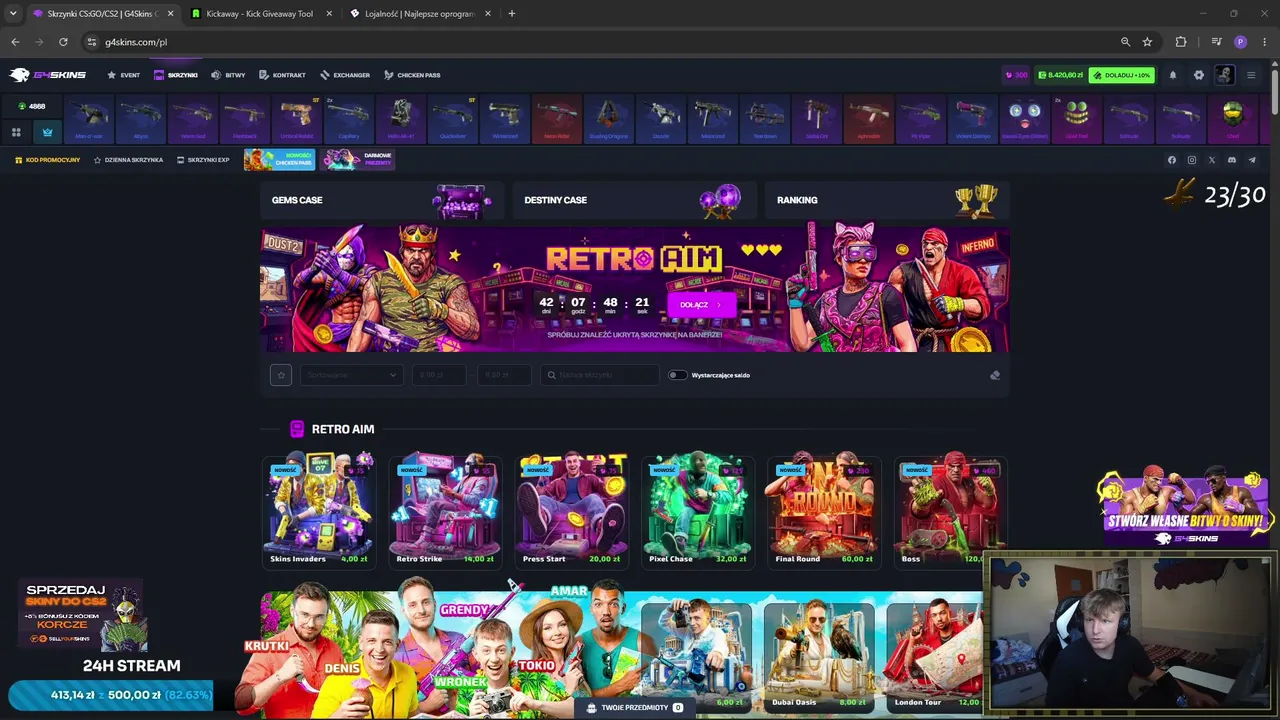
Task: Open the Retro Strike case
Action: click(445, 511)
